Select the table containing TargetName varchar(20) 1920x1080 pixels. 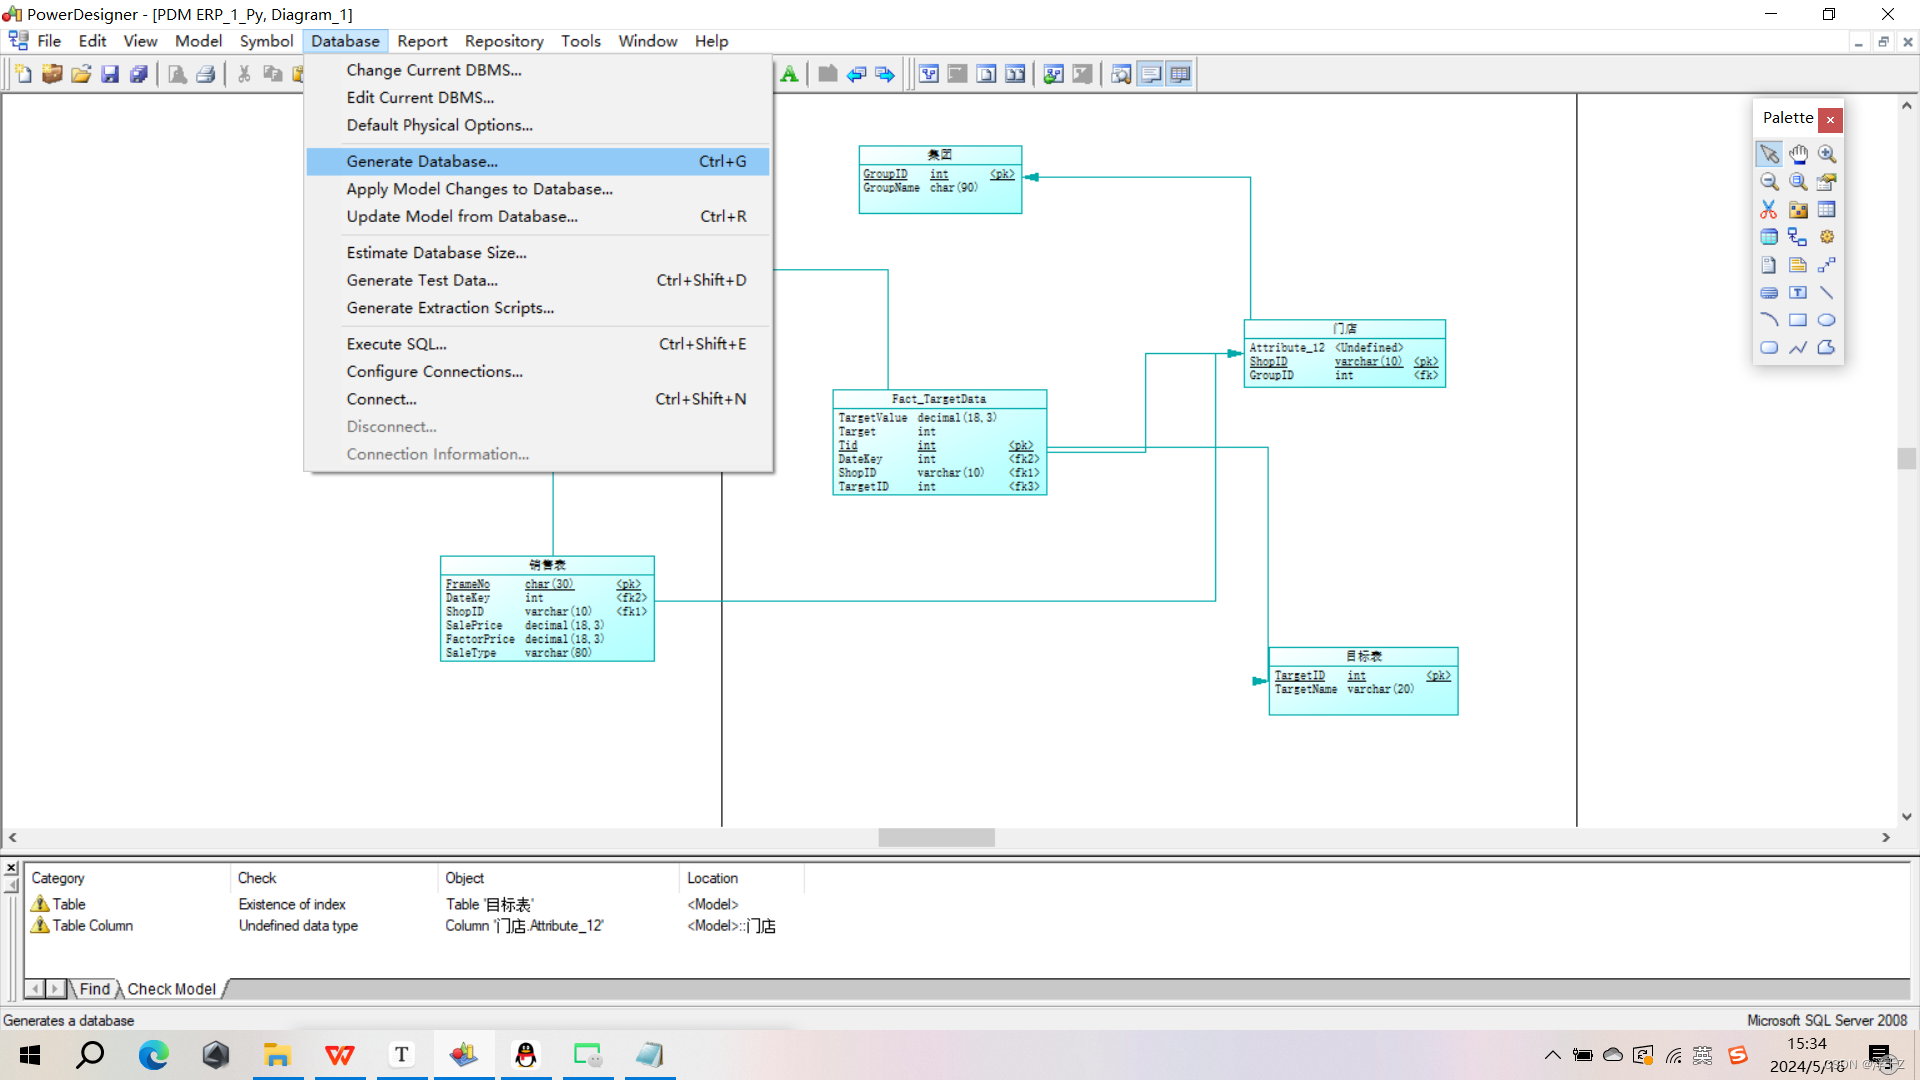pyautogui.click(x=1363, y=681)
